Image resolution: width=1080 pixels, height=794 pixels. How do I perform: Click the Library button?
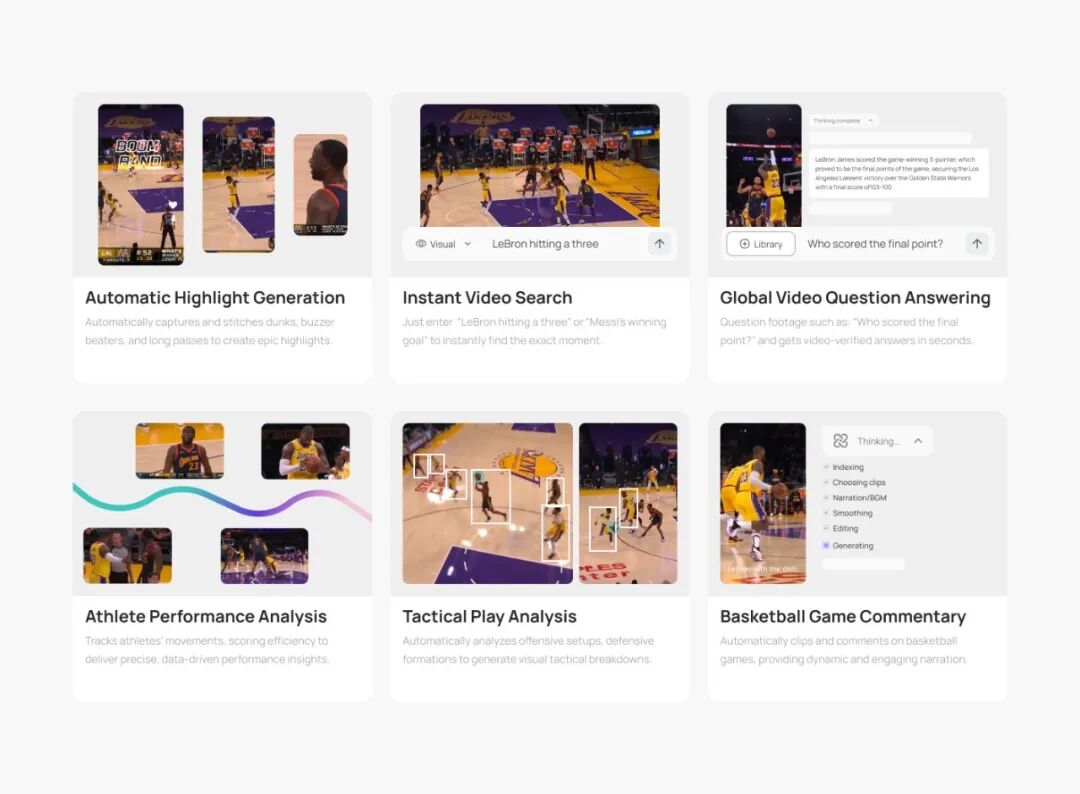click(760, 244)
